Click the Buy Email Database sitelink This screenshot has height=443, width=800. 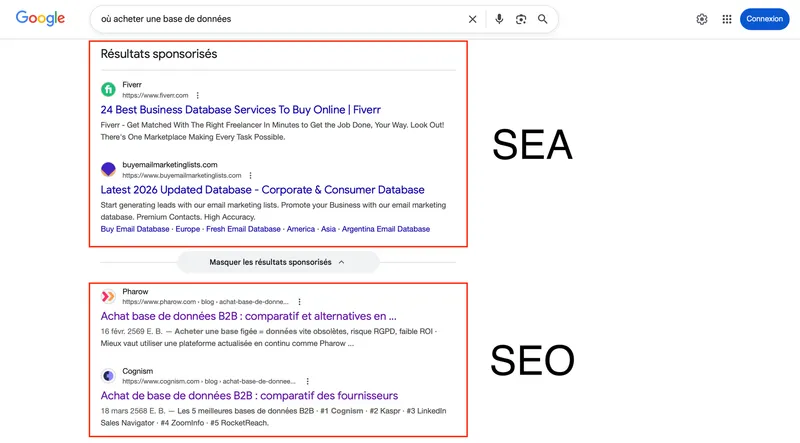pyautogui.click(x=135, y=229)
